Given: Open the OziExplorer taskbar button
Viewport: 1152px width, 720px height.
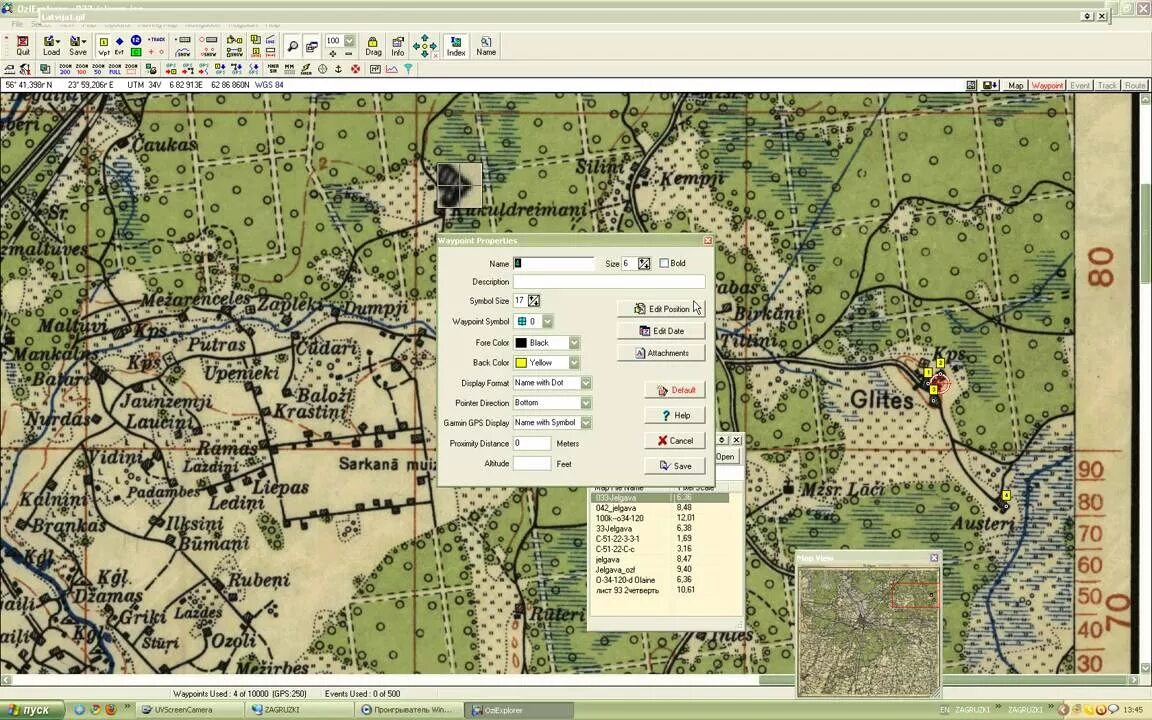Looking at the screenshot, I should coord(516,710).
